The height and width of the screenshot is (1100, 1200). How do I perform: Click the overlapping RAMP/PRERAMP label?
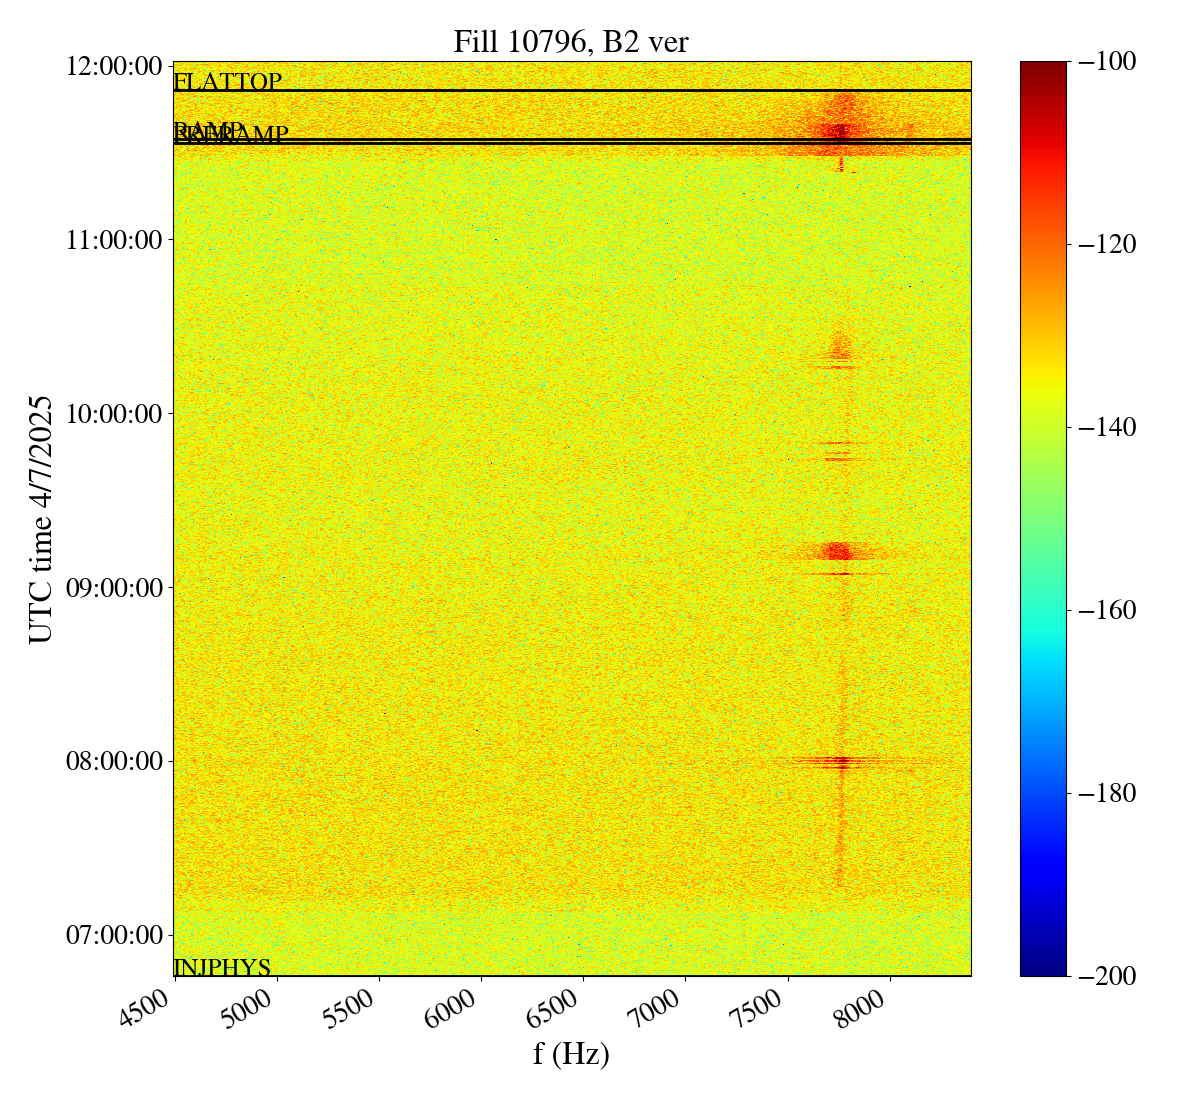(230, 133)
